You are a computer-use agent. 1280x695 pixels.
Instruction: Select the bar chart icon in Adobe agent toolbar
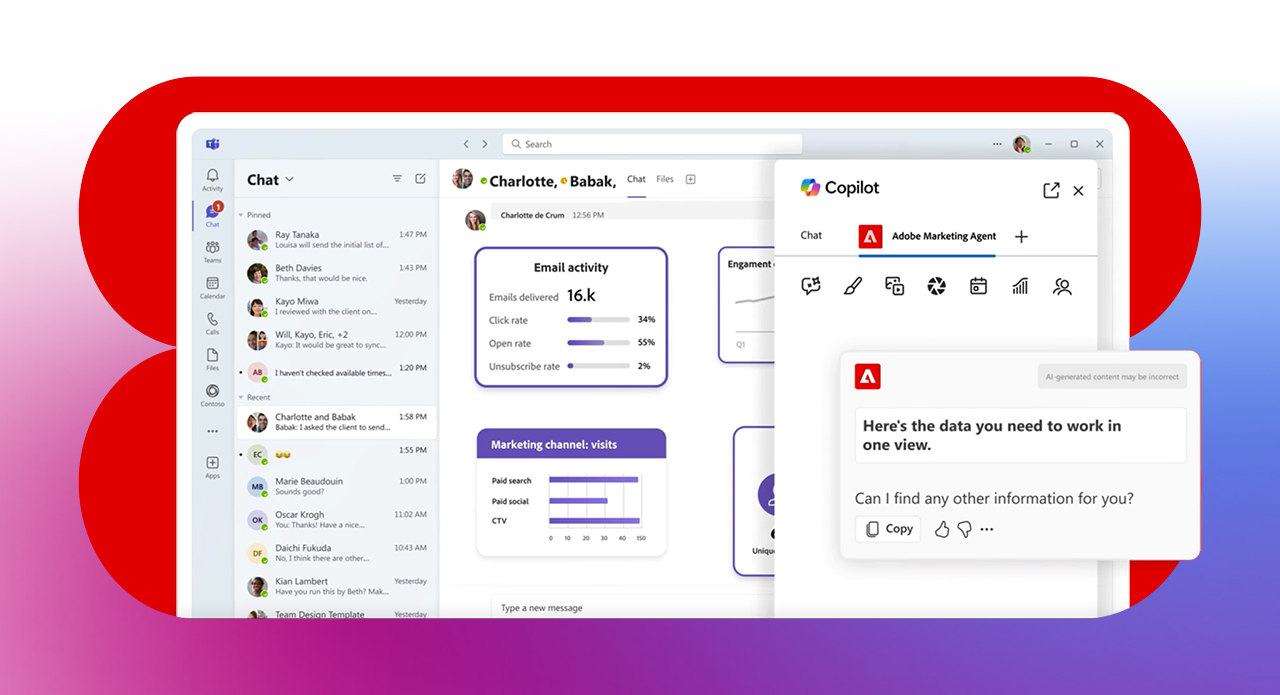click(1020, 287)
